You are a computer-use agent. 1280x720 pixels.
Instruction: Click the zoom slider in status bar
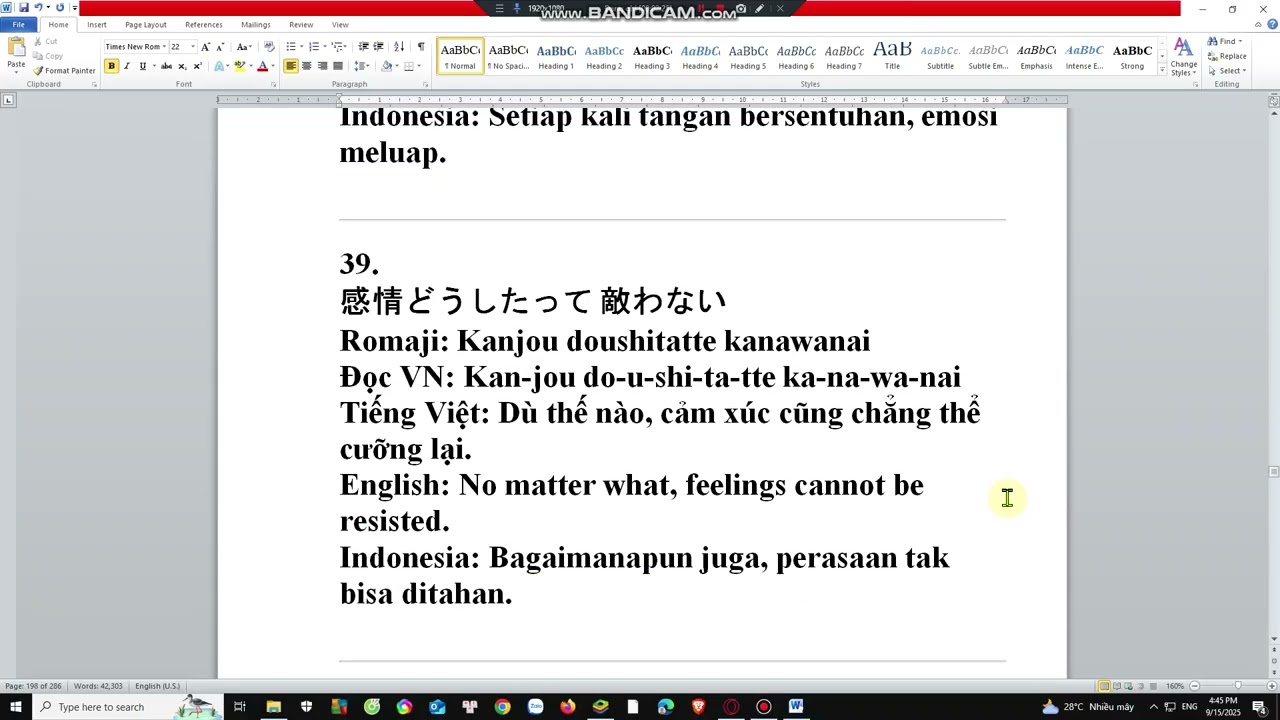click(x=1237, y=686)
